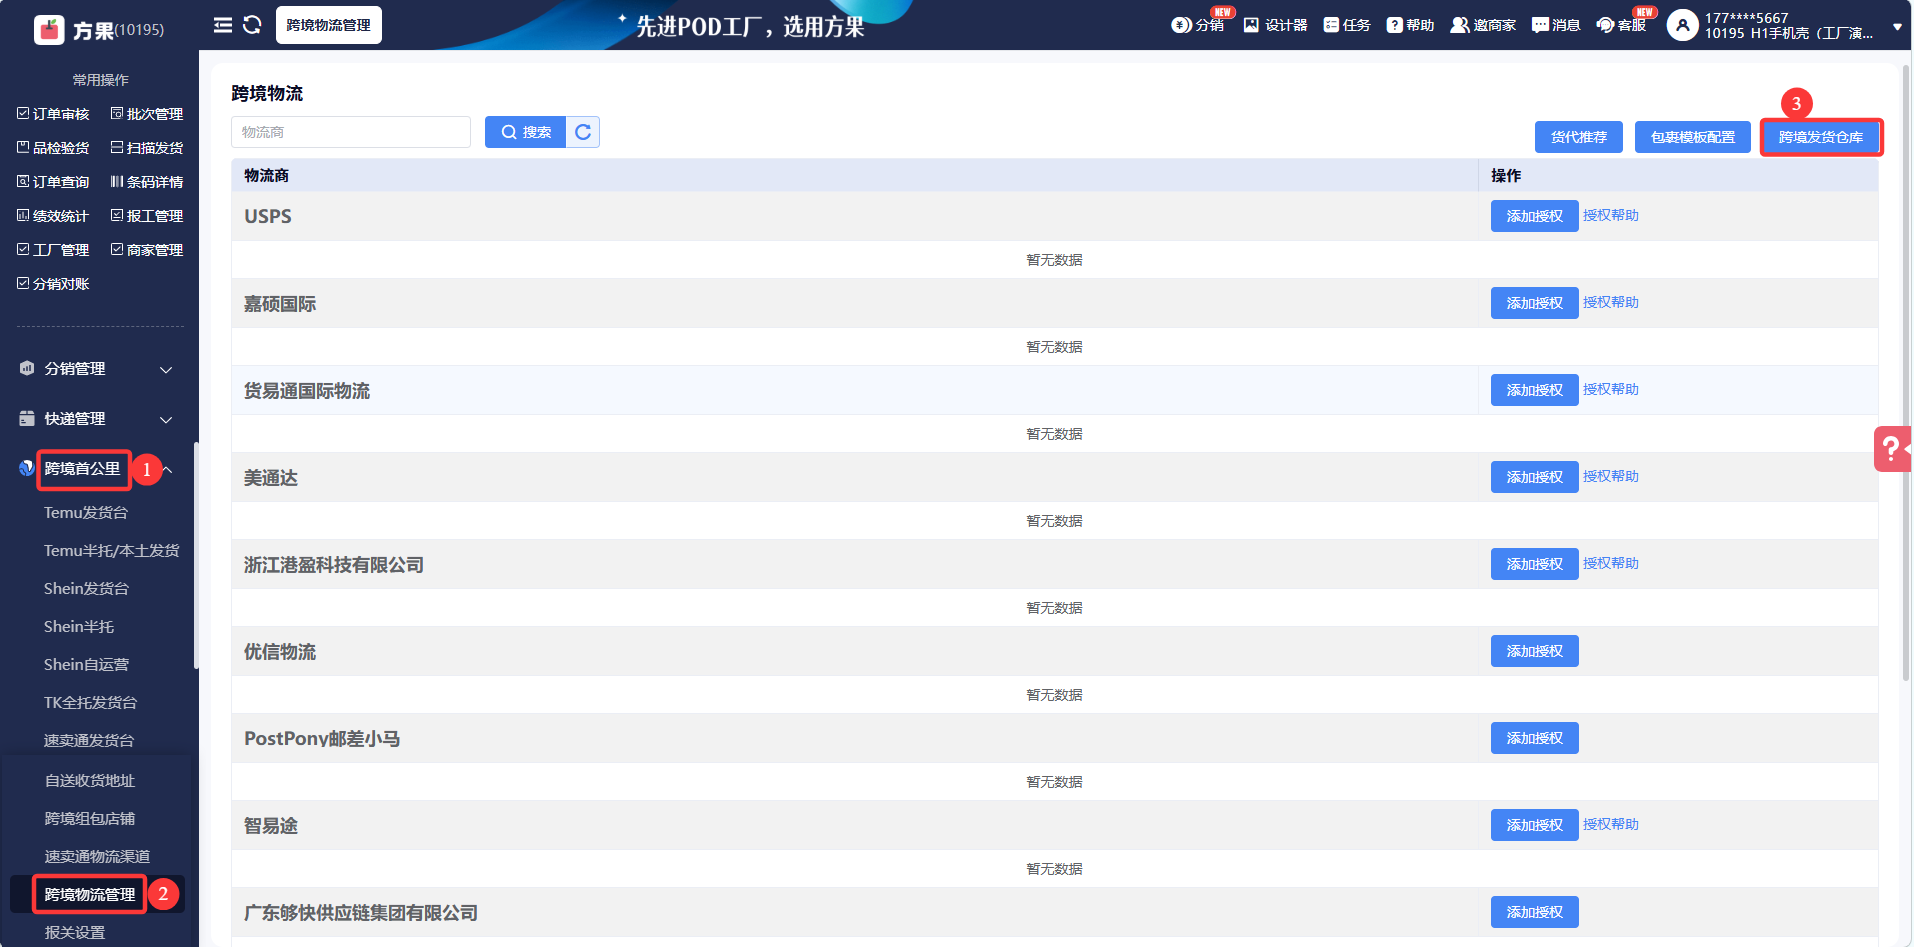Viewport: 1914px width, 947px height.
Task: Contact 客服 from the top bar
Action: tap(1621, 25)
